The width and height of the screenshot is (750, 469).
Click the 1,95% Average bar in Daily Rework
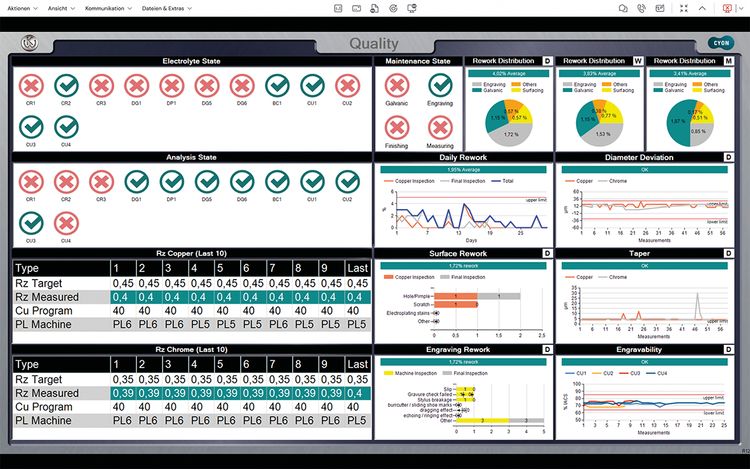(x=463, y=170)
